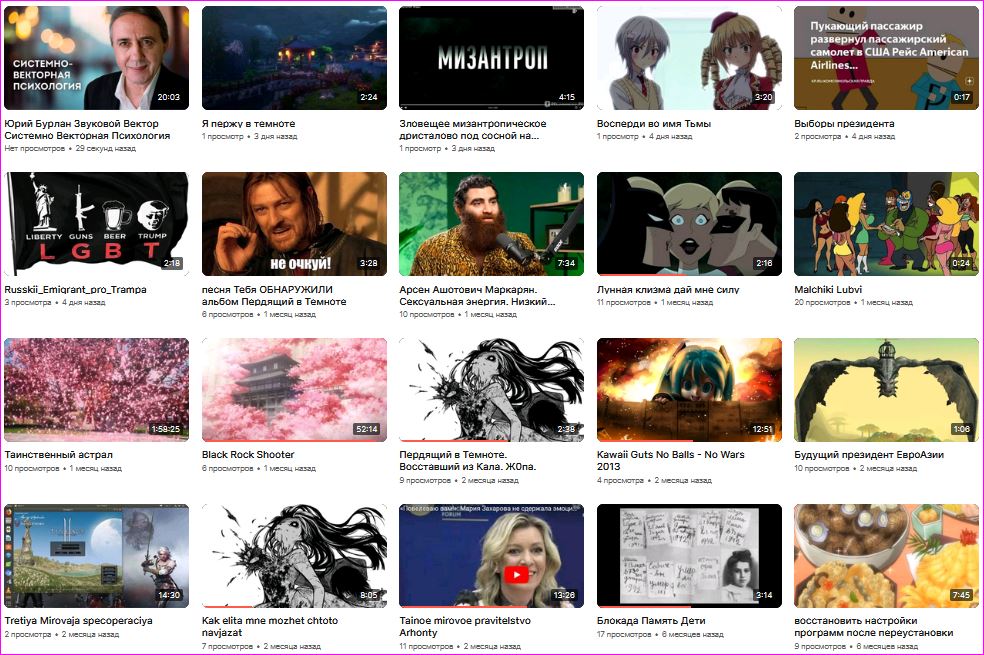The width and height of the screenshot is (984, 655).
Task: Open the 'Блокада Память Дети' diary thumbnail
Action: pyautogui.click(x=689, y=556)
